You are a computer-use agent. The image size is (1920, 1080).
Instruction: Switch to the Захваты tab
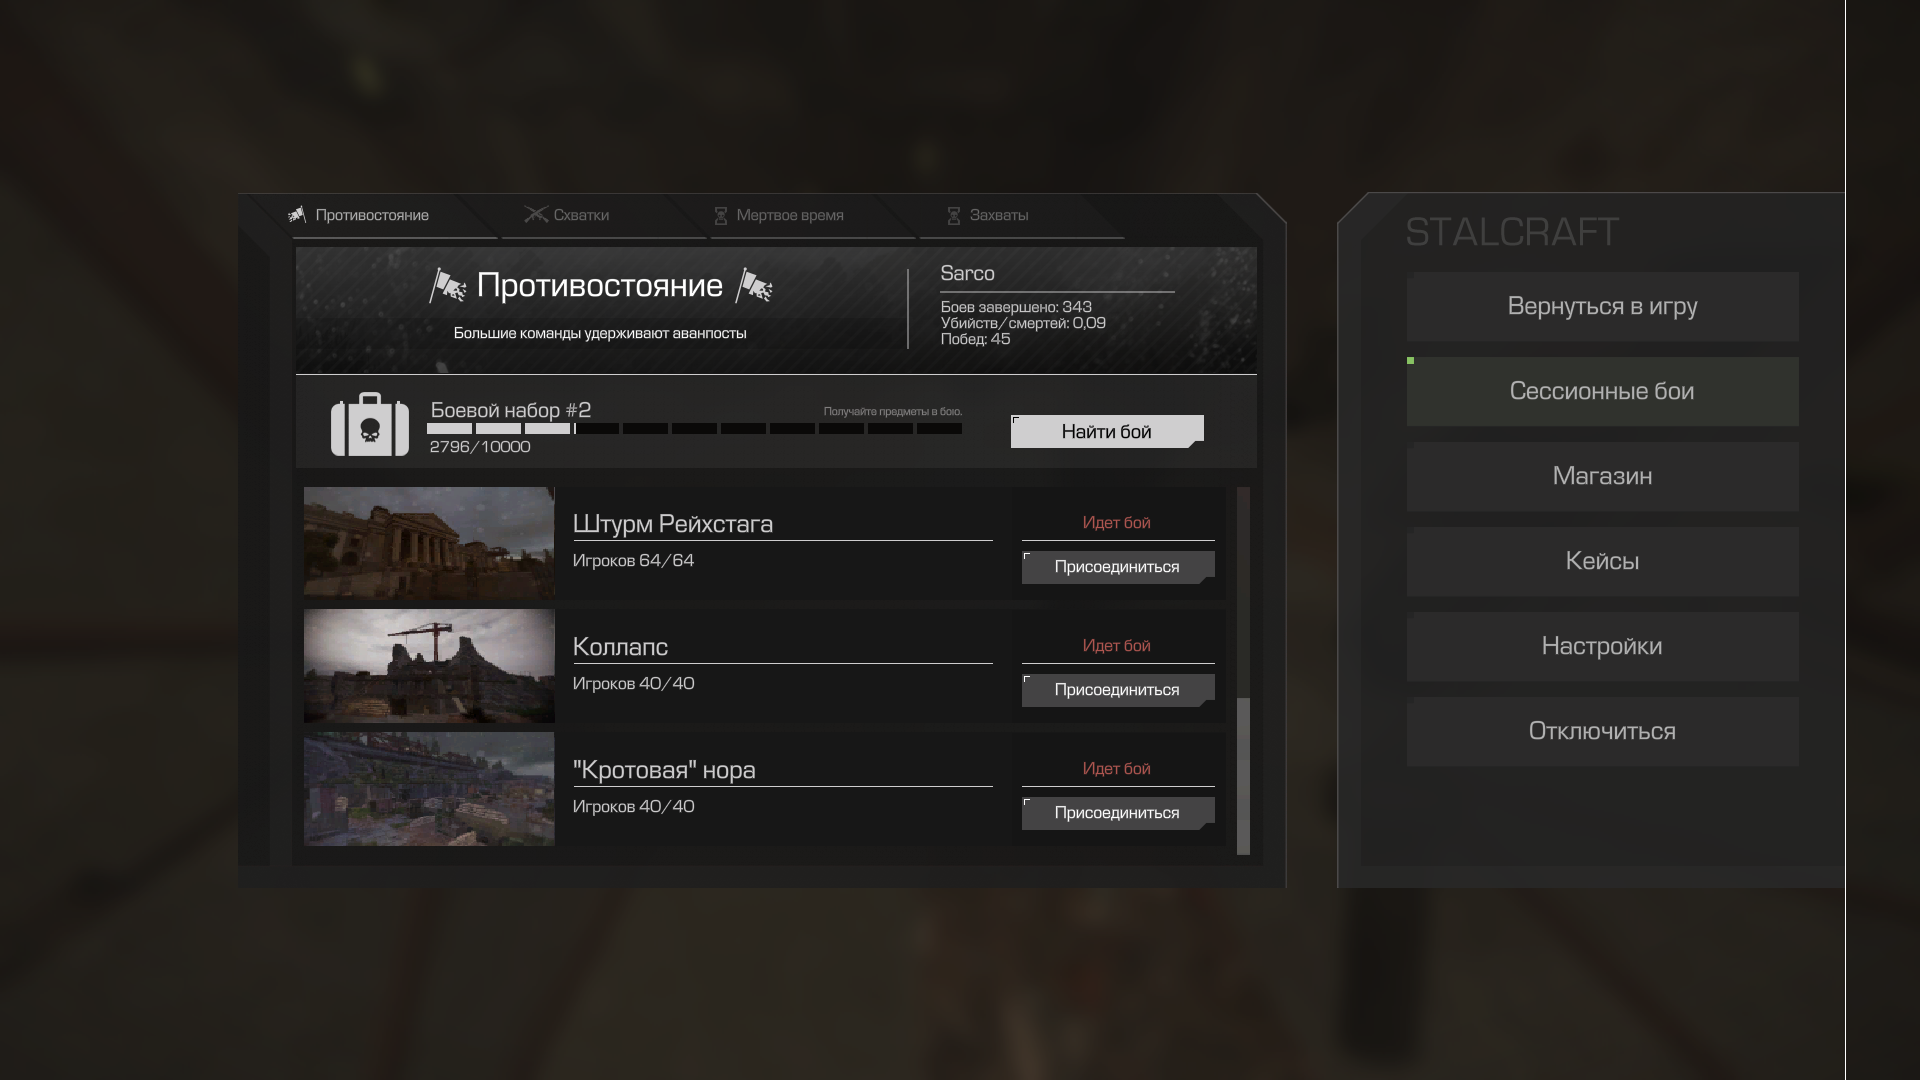[998, 215]
